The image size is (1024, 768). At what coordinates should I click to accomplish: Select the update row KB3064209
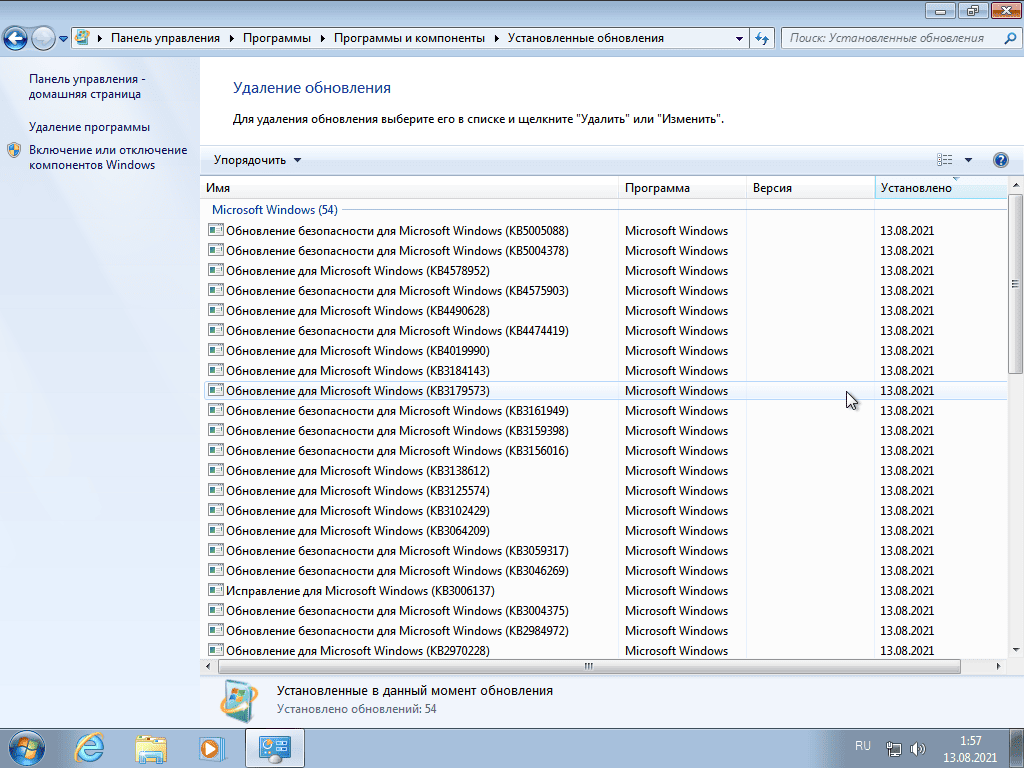pos(605,531)
